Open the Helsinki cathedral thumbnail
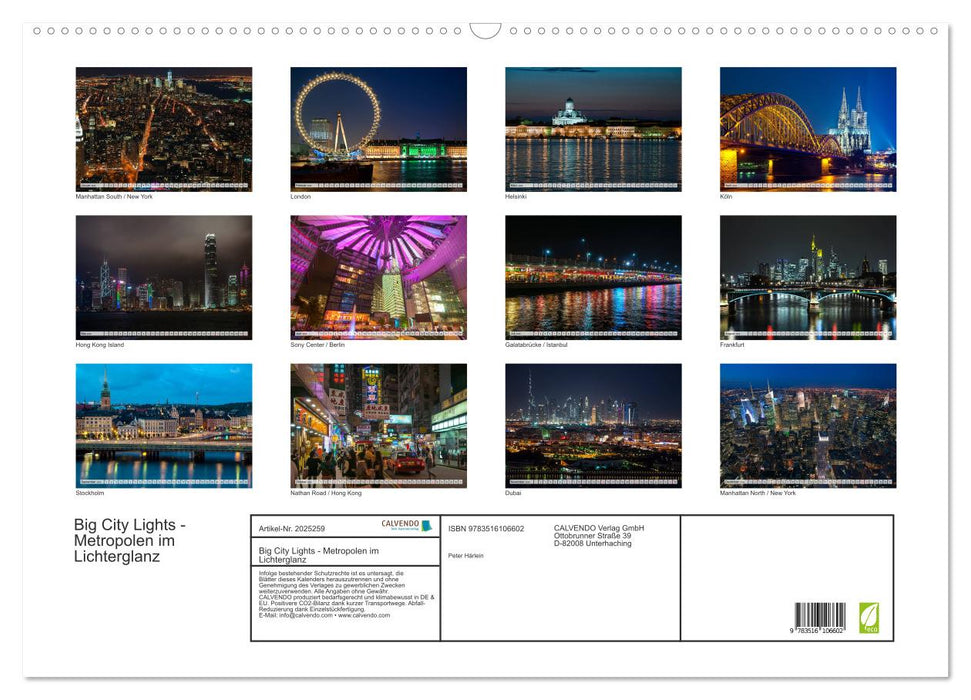 pos(593,129)
